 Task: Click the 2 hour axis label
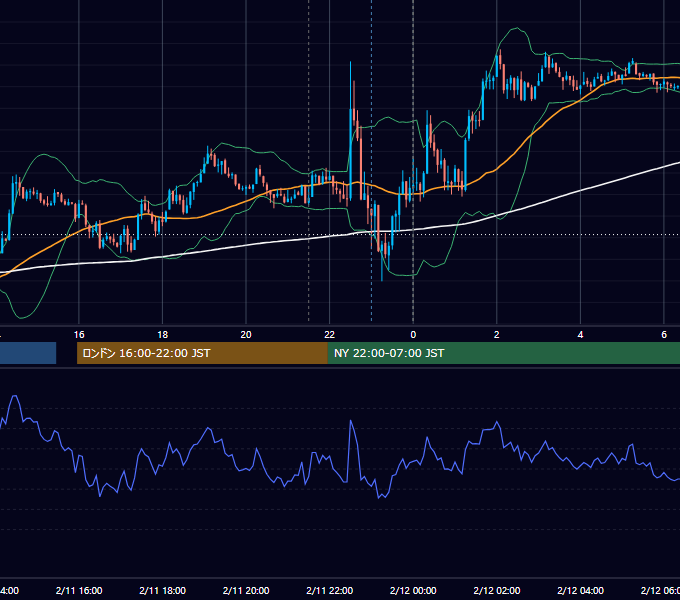click(x=497, y=335)
